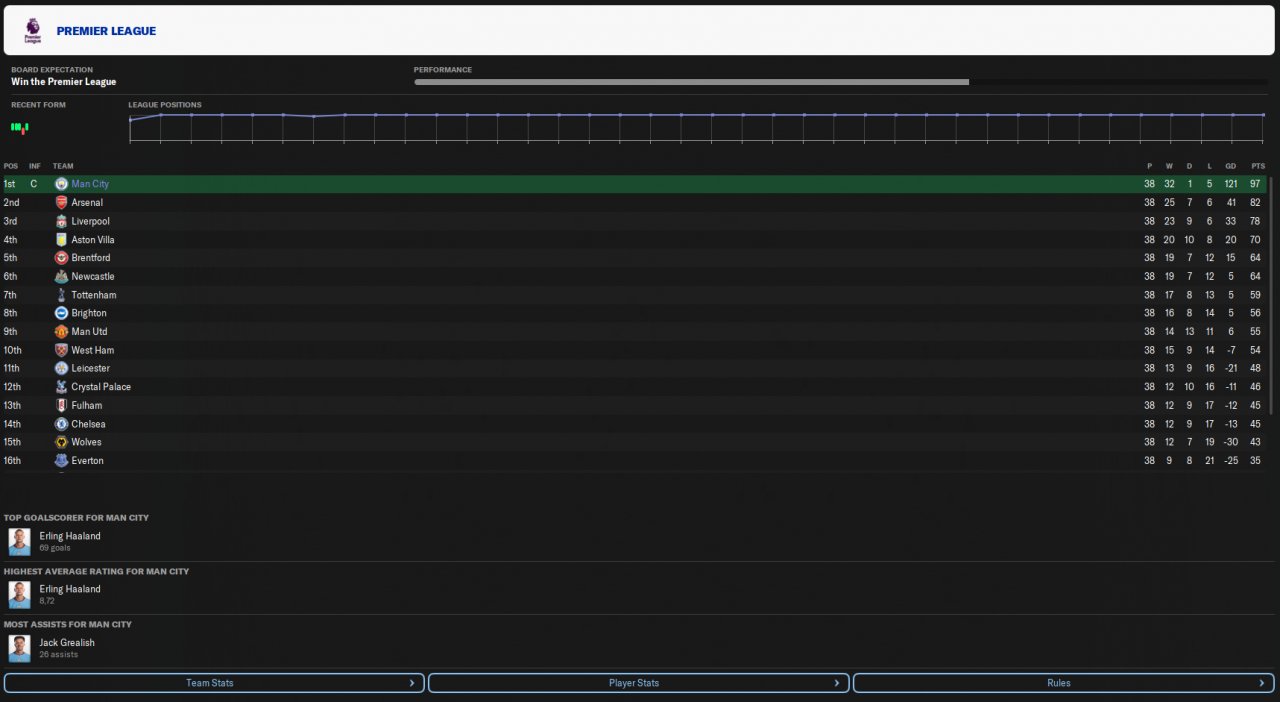Viewport: 1280px width, 702px height.
Task: Click the Brentford club badge
Action: (x=61, y=258)
